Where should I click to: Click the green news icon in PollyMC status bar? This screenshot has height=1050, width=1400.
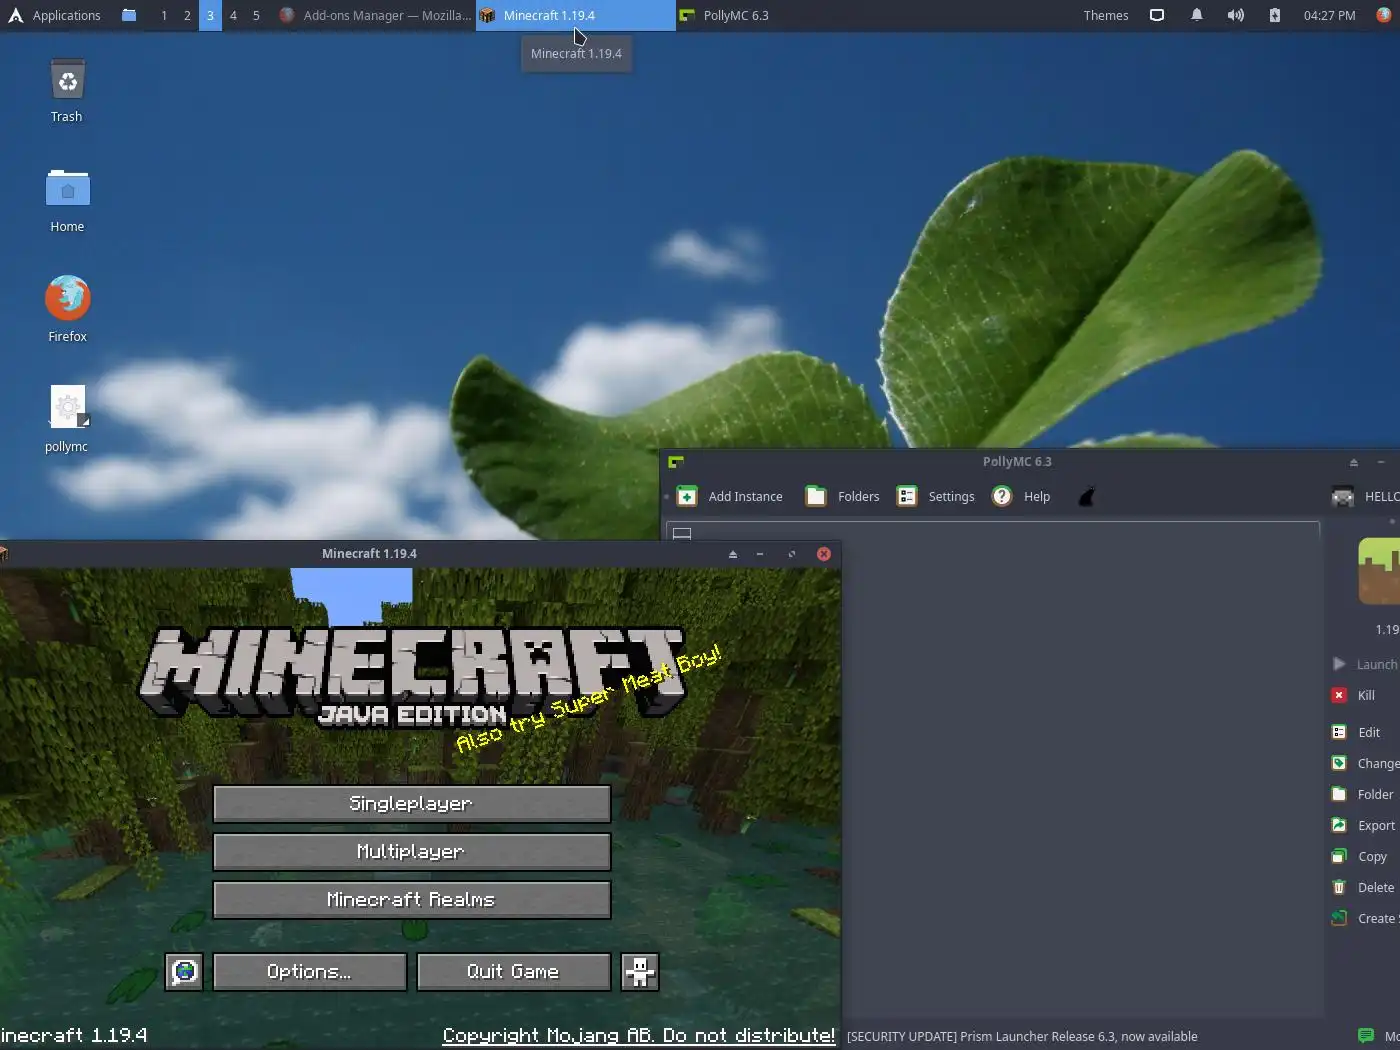(x=1366, y=1035)
